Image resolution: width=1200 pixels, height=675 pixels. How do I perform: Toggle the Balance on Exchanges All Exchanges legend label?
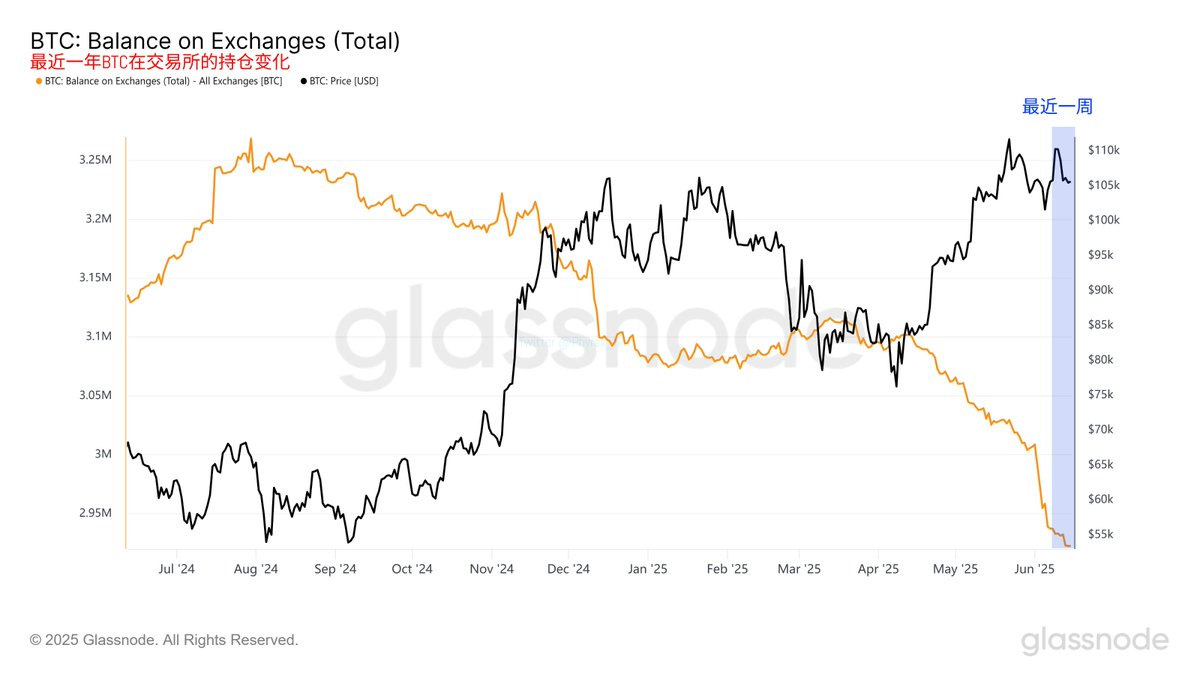[x=163, y=81]
